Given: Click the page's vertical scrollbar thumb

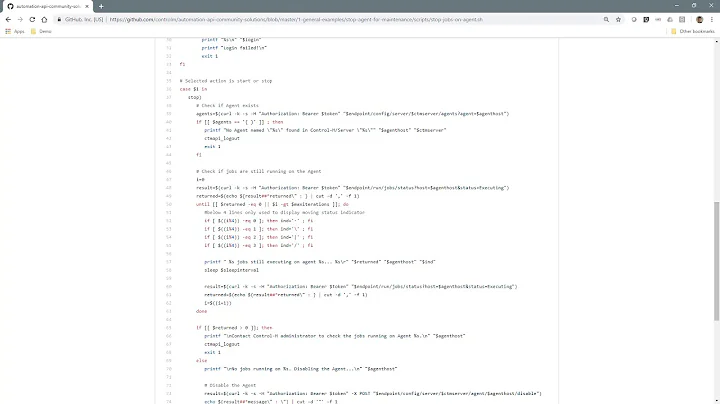Looking at the screenshot, I should (716, 261).
